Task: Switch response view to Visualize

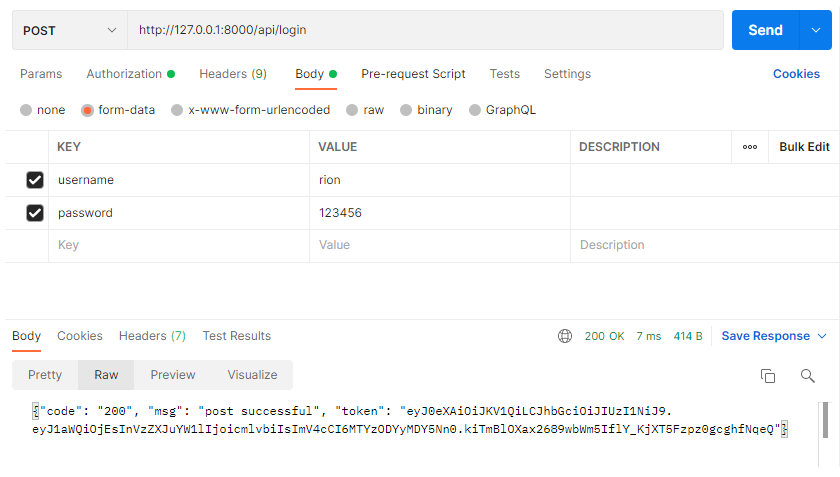Action: [252, 375]
